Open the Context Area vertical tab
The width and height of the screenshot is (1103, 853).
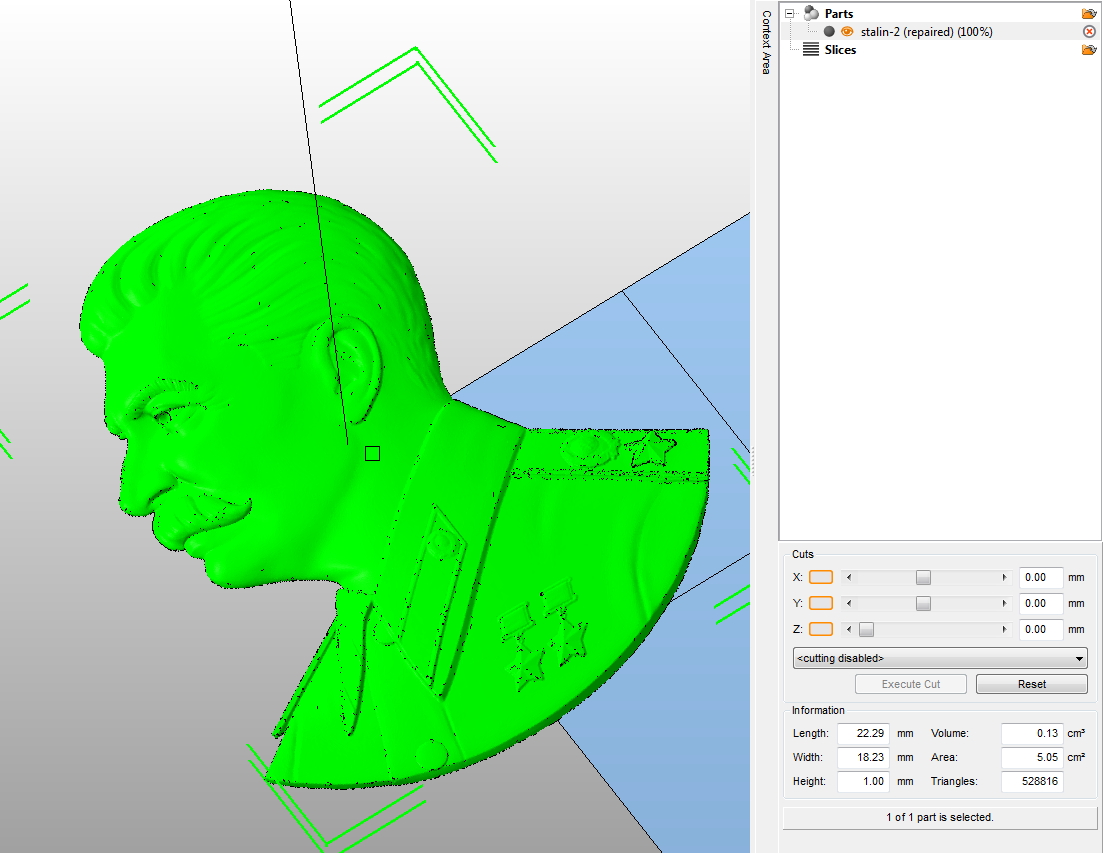point(766,42)
